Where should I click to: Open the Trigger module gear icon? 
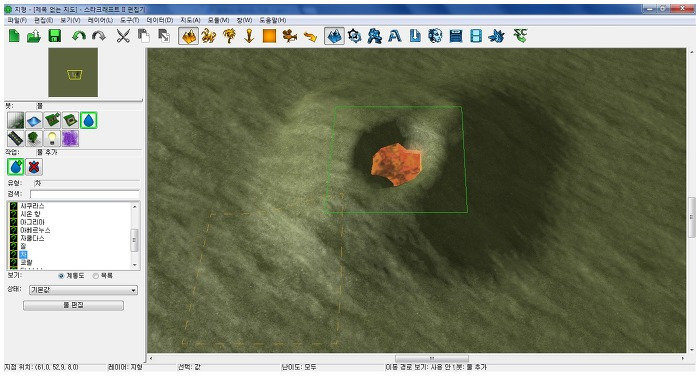(x=354, y=36)
